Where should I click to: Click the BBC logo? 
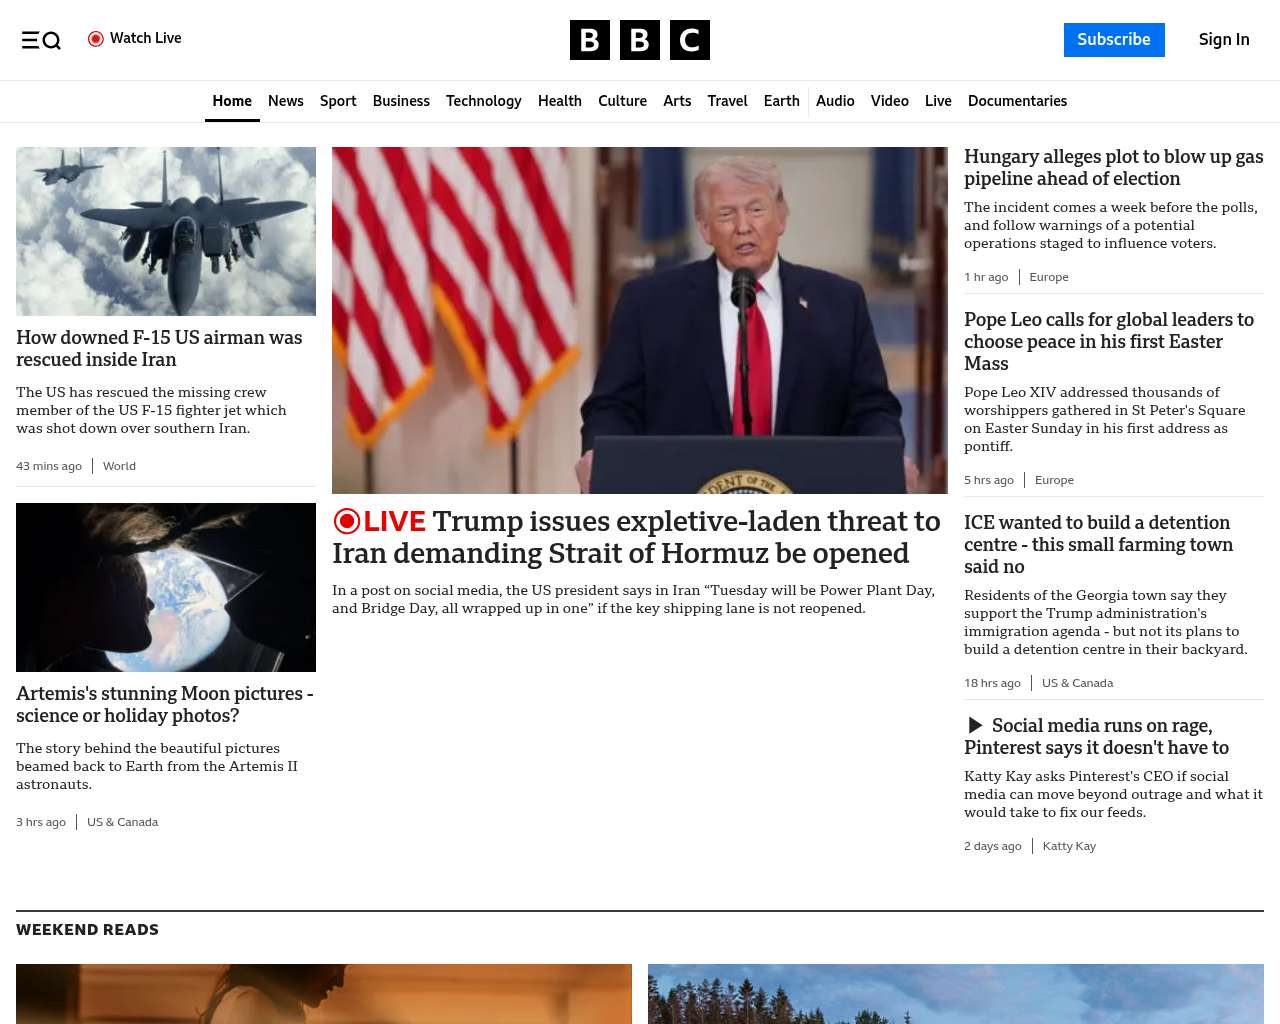click(x=640, y=40)
